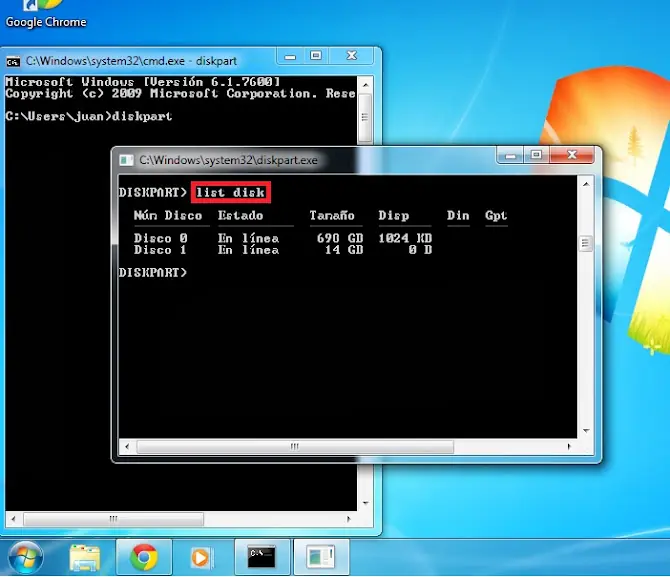The image size is (670, 577).
Task: Click the last taskbar application icon
Action: [321, 556]
